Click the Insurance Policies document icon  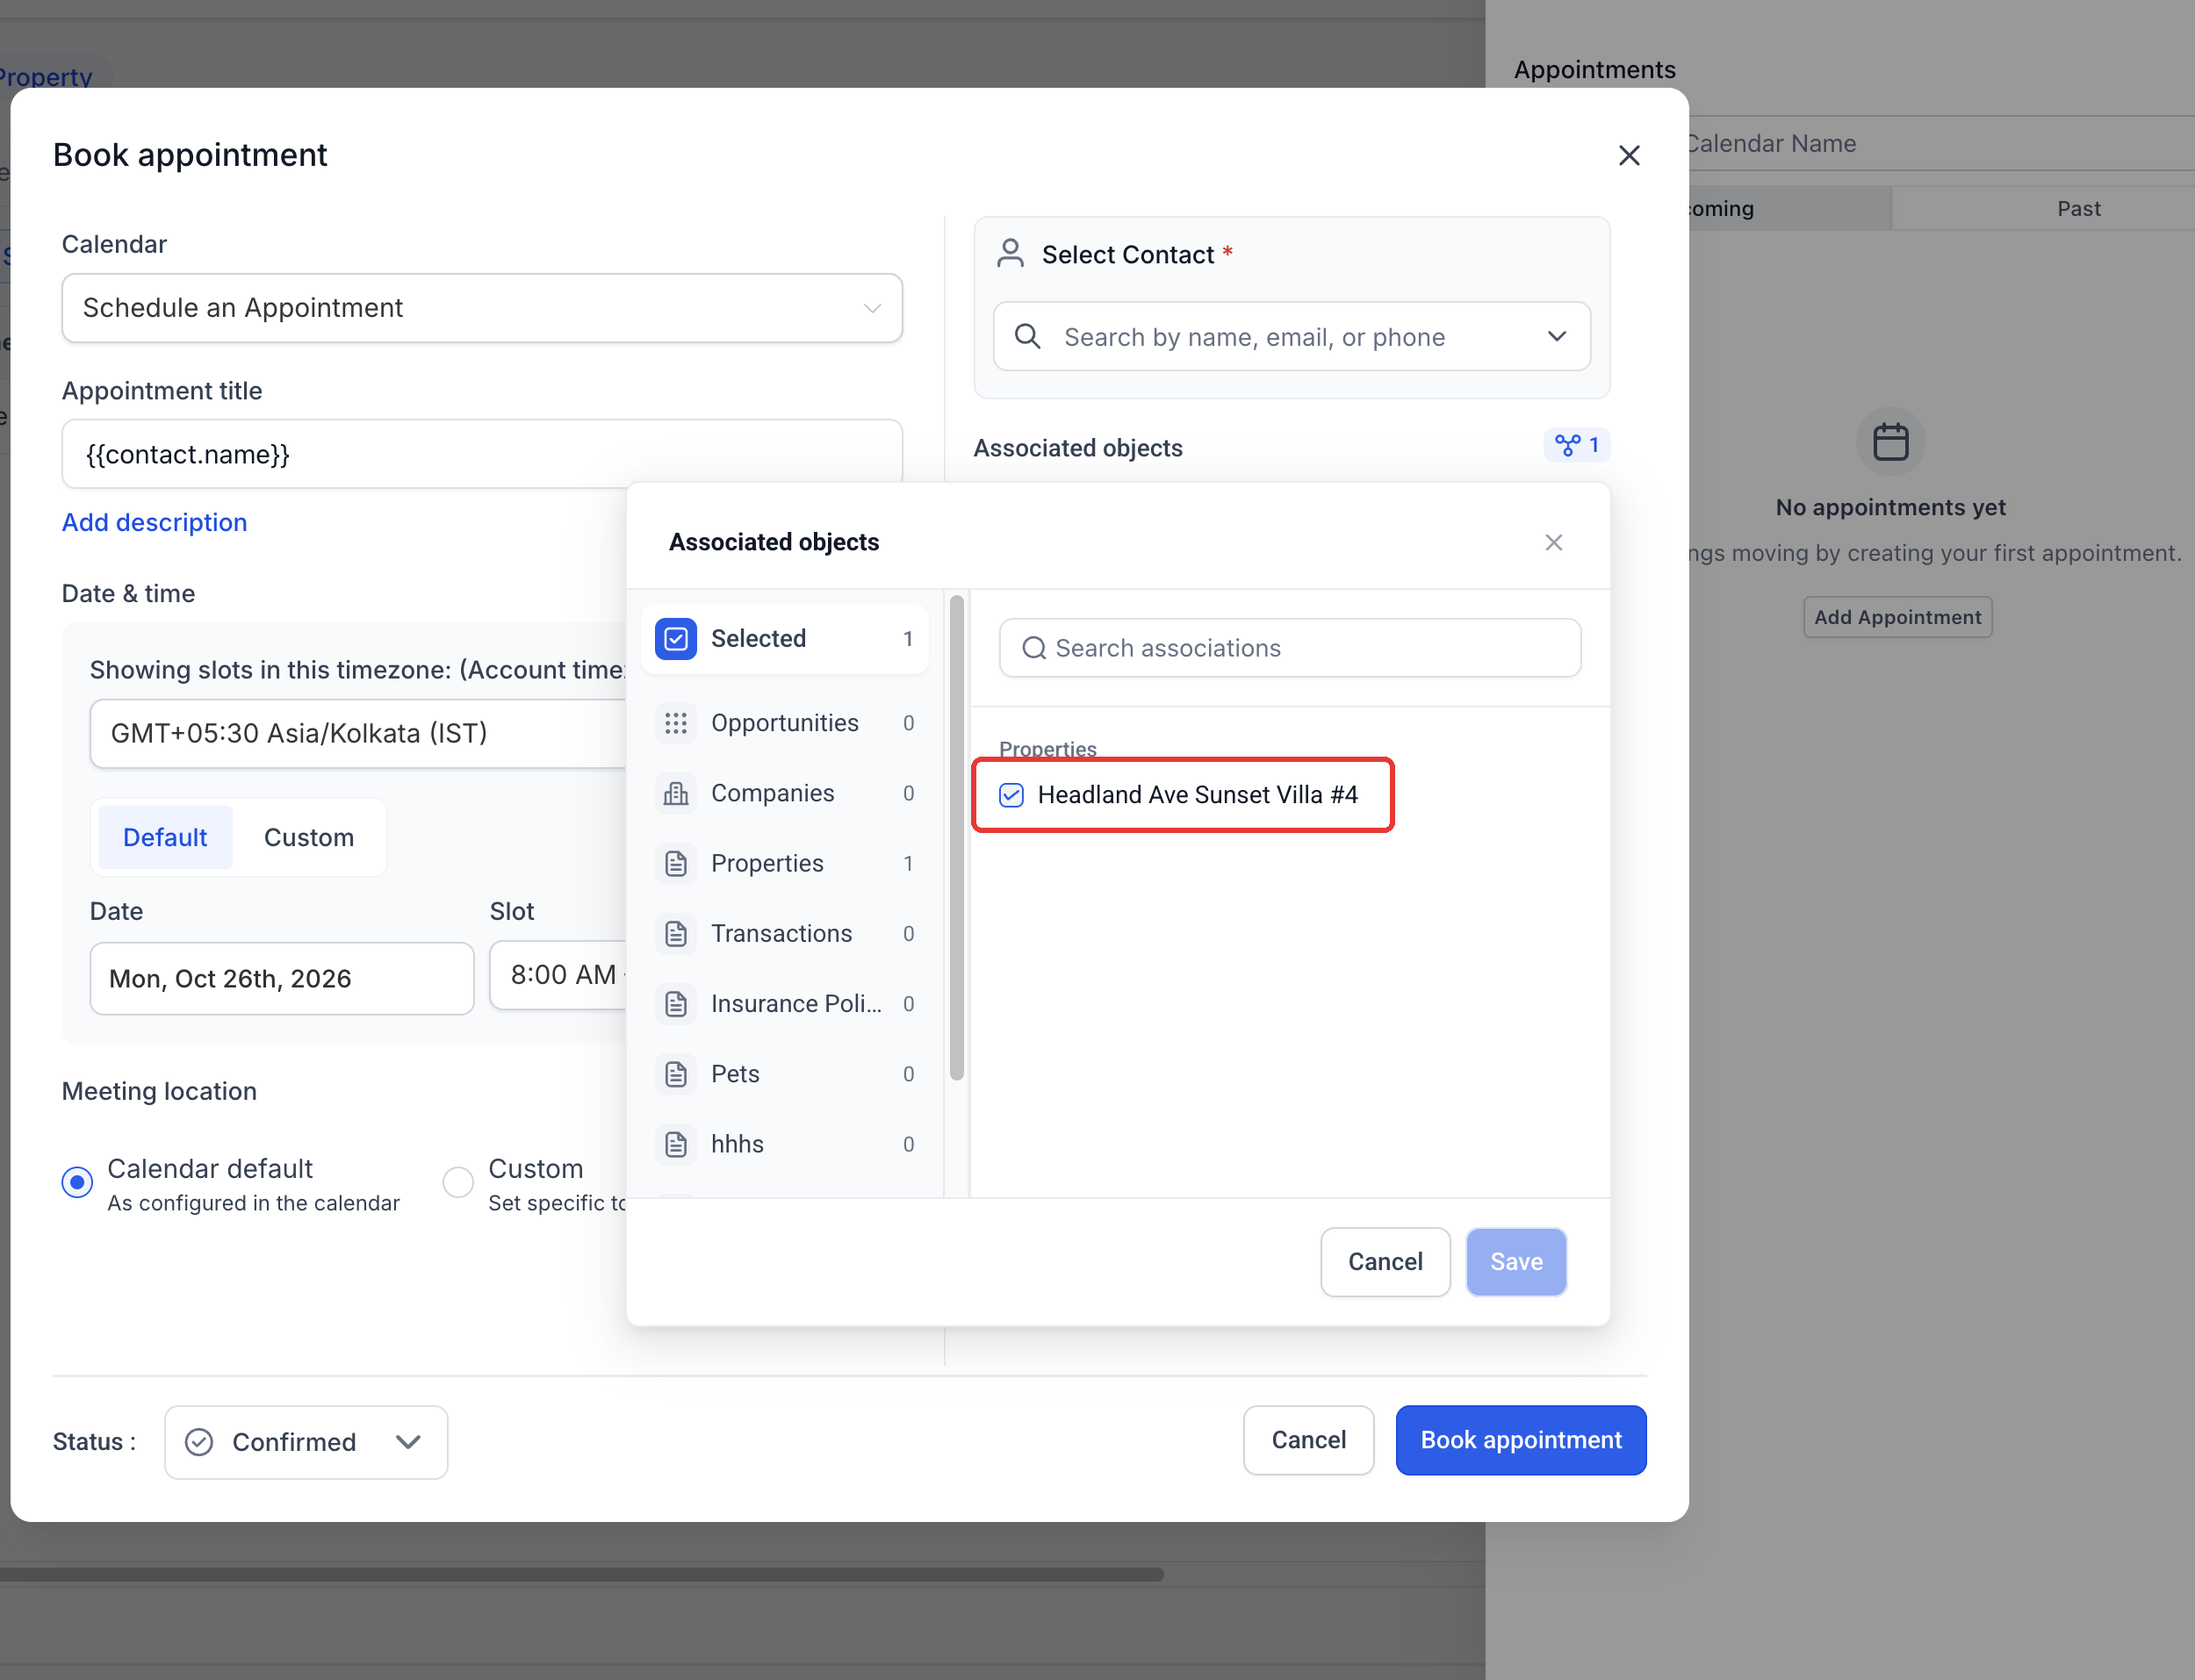coord(676,1003)
